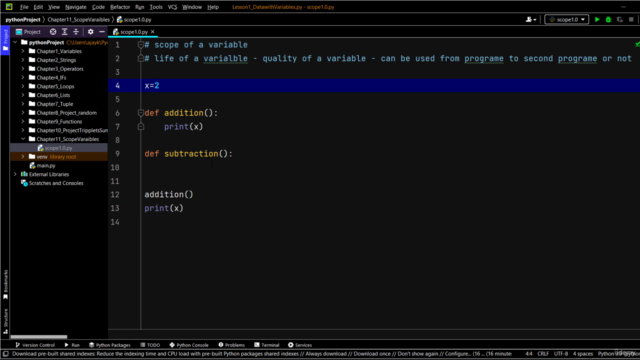
Task: Open the Problems tool window
Action: pyautogui.click(x=231, y=345)
